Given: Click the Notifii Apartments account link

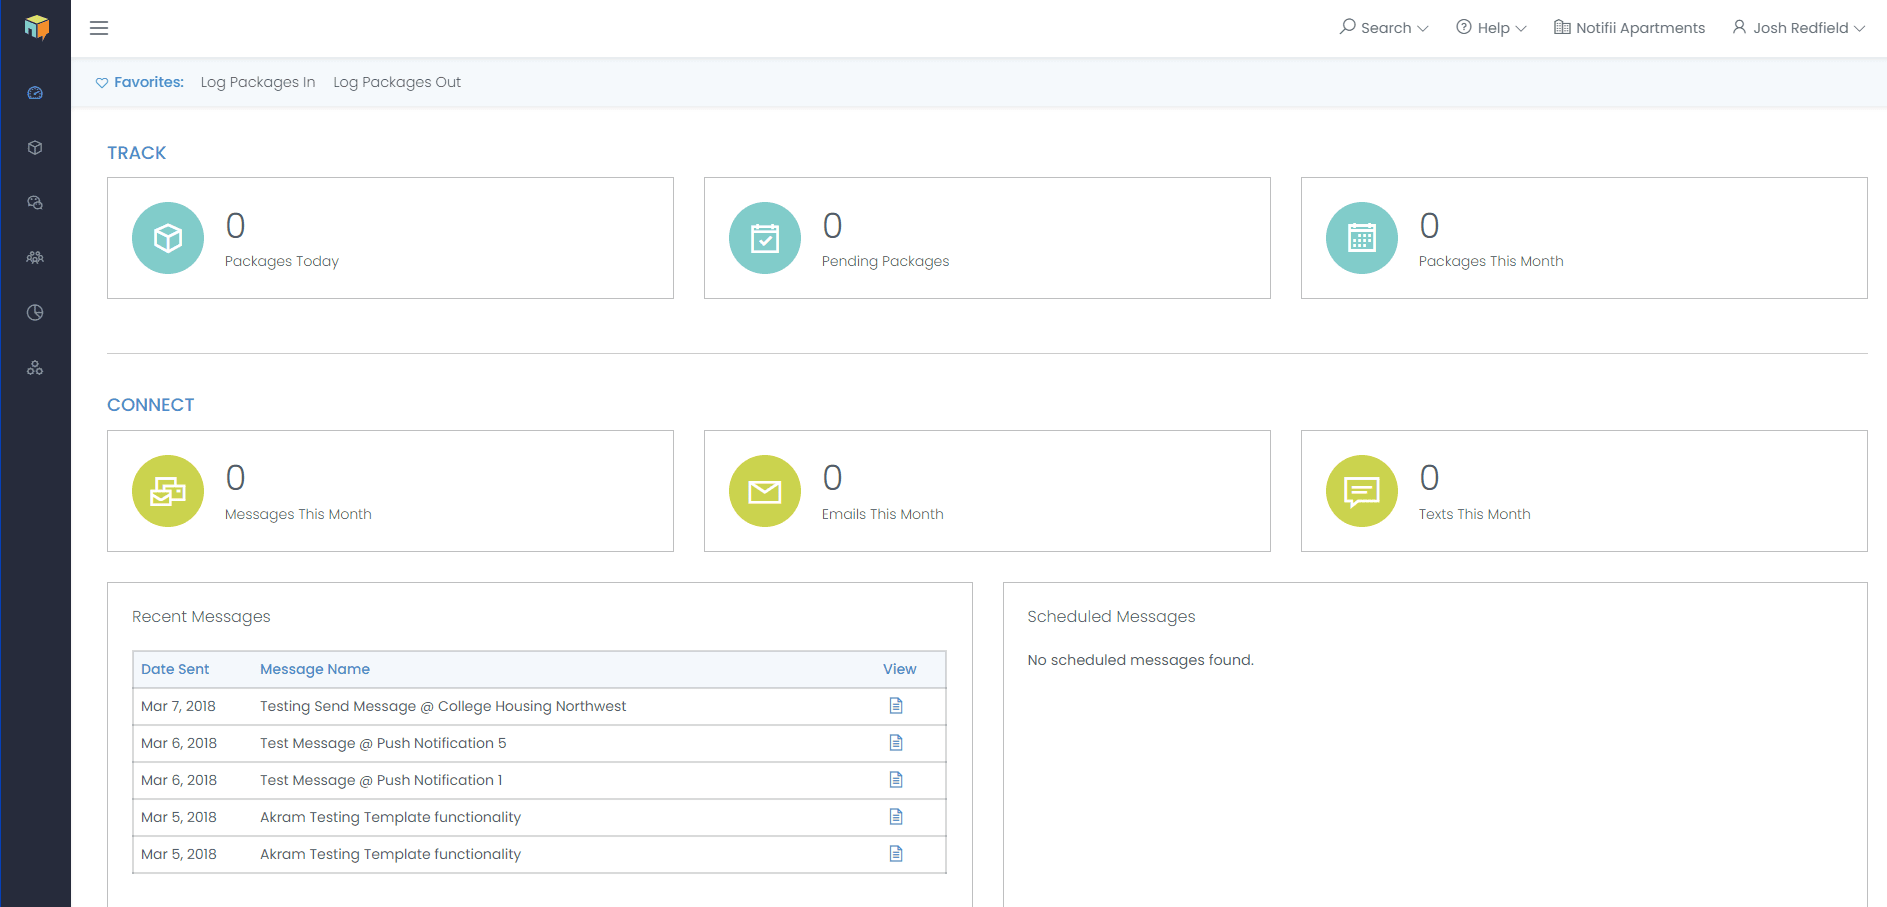Looking at the screenshot, I should [1629, 28].
